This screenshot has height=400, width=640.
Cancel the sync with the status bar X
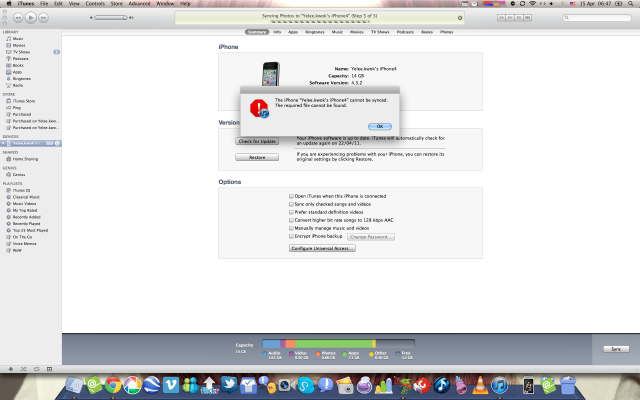point(460,18)
